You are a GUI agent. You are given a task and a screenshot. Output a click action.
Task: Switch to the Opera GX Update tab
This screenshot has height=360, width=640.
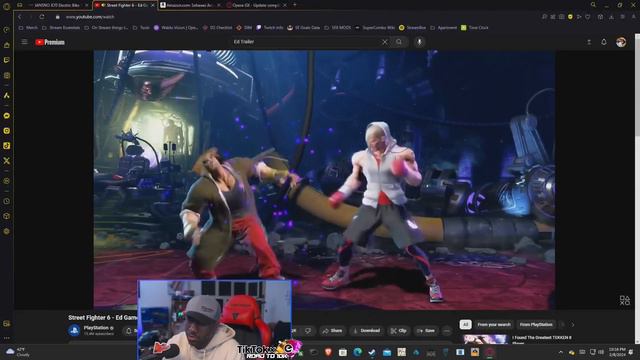click(x=256, y=5)
